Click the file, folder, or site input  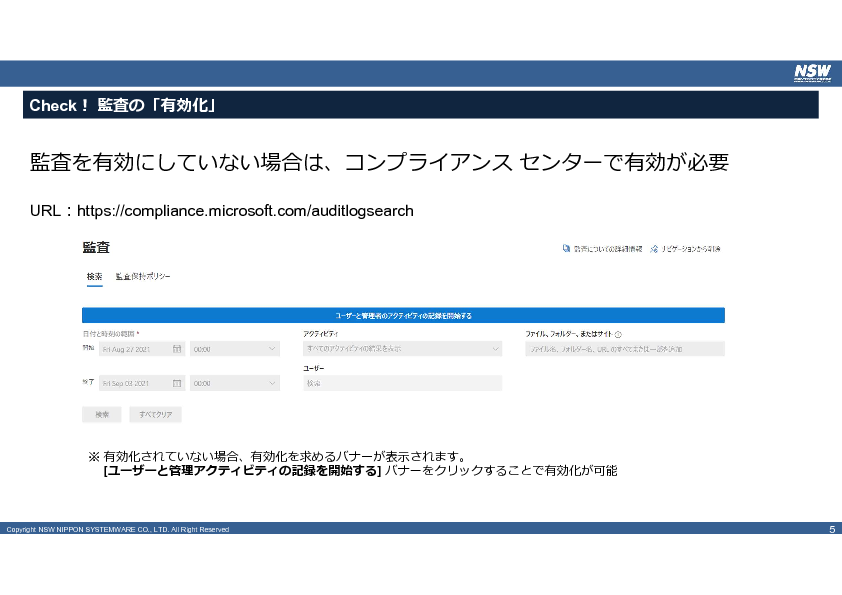coord(624,349)
